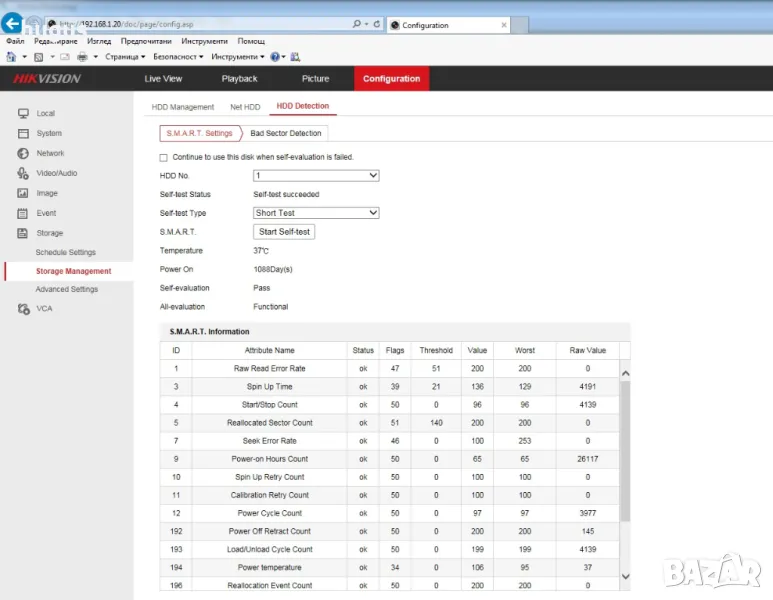The image size is (773, 600).
Task: Click the Storage disk icon
Action: pos(23,233)
